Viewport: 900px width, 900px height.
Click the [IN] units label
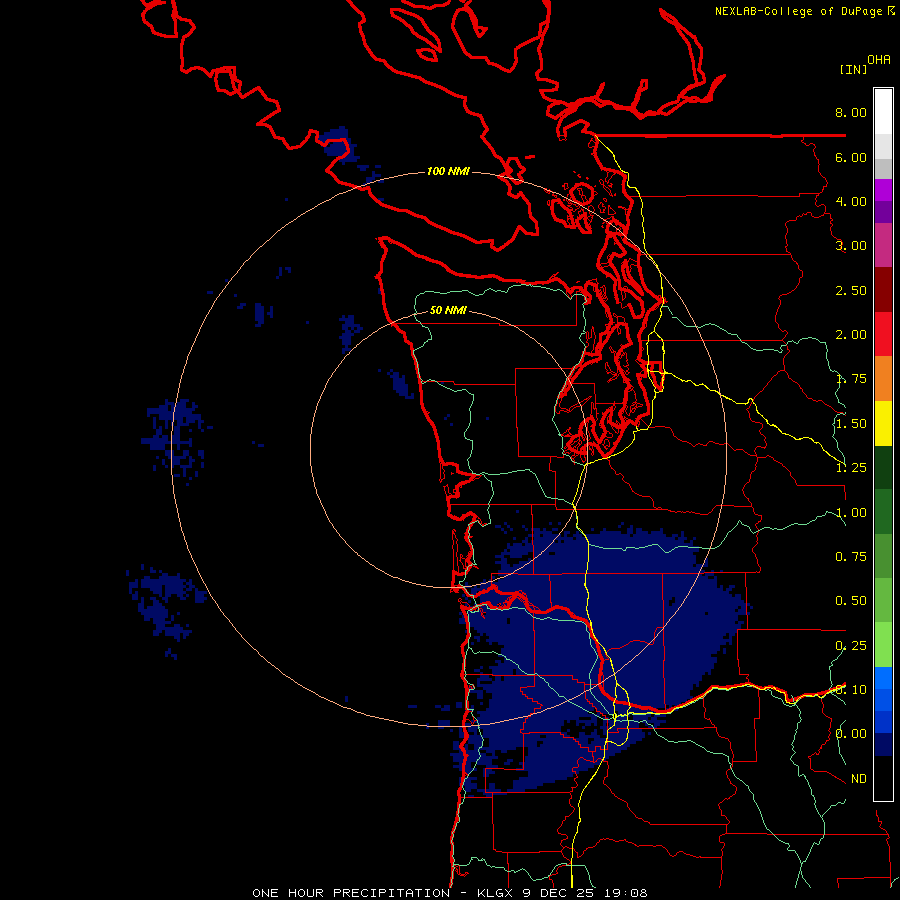tap(853, 69)
